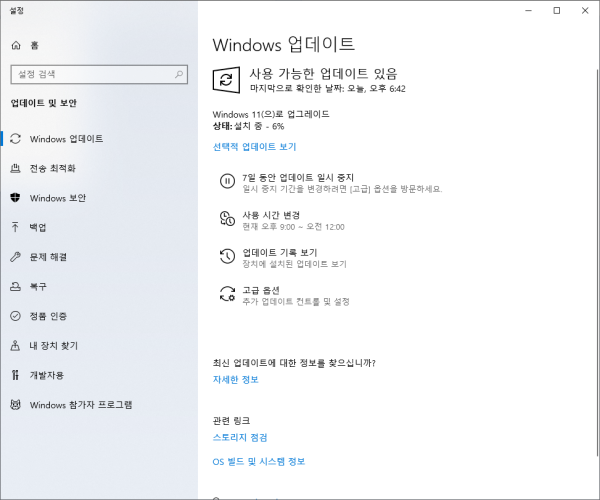This screenshot has height=500, width=600.
Task: Maximize the 설정 window
Action: 557,10
